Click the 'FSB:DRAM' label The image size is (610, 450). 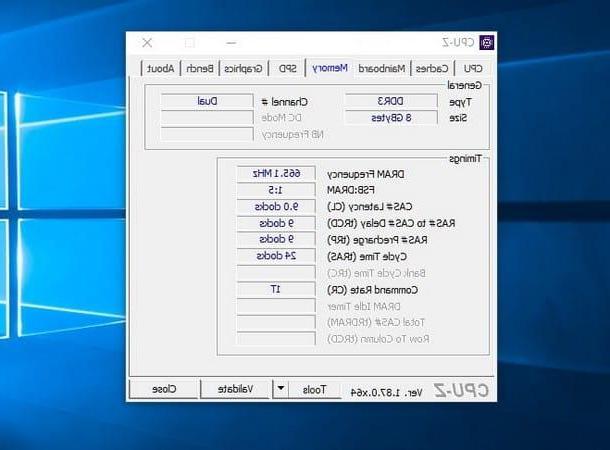coord(351,190)
